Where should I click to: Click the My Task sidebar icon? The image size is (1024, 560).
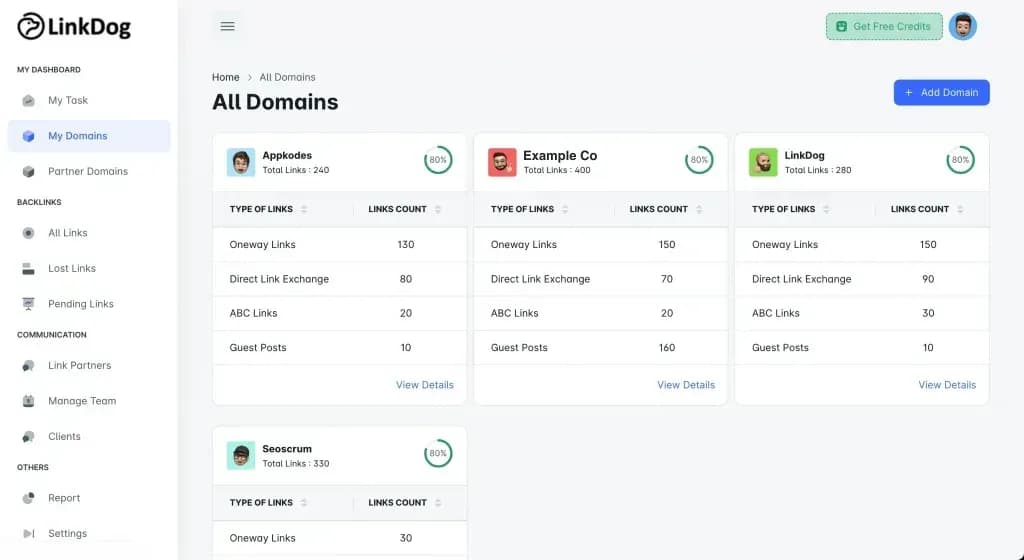pyautogui.click(x=28, y=101)
